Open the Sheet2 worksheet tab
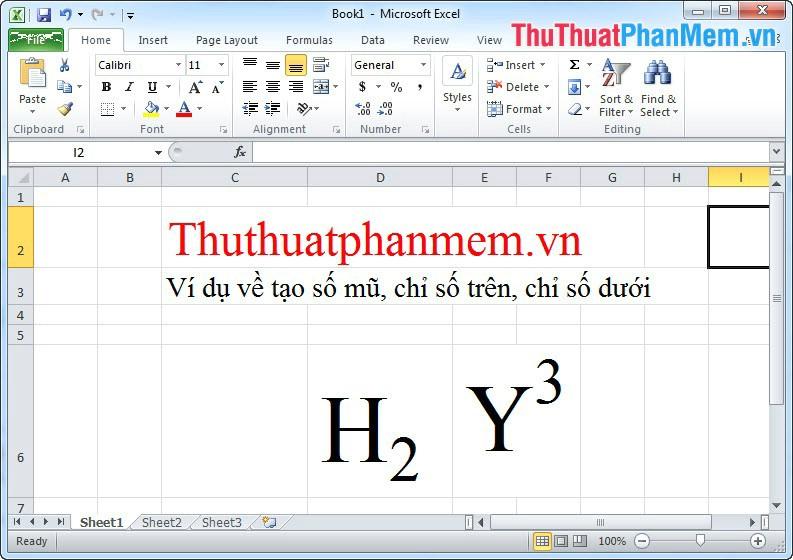Viewport: 793px width, 560px height. [x=161, y=522]
